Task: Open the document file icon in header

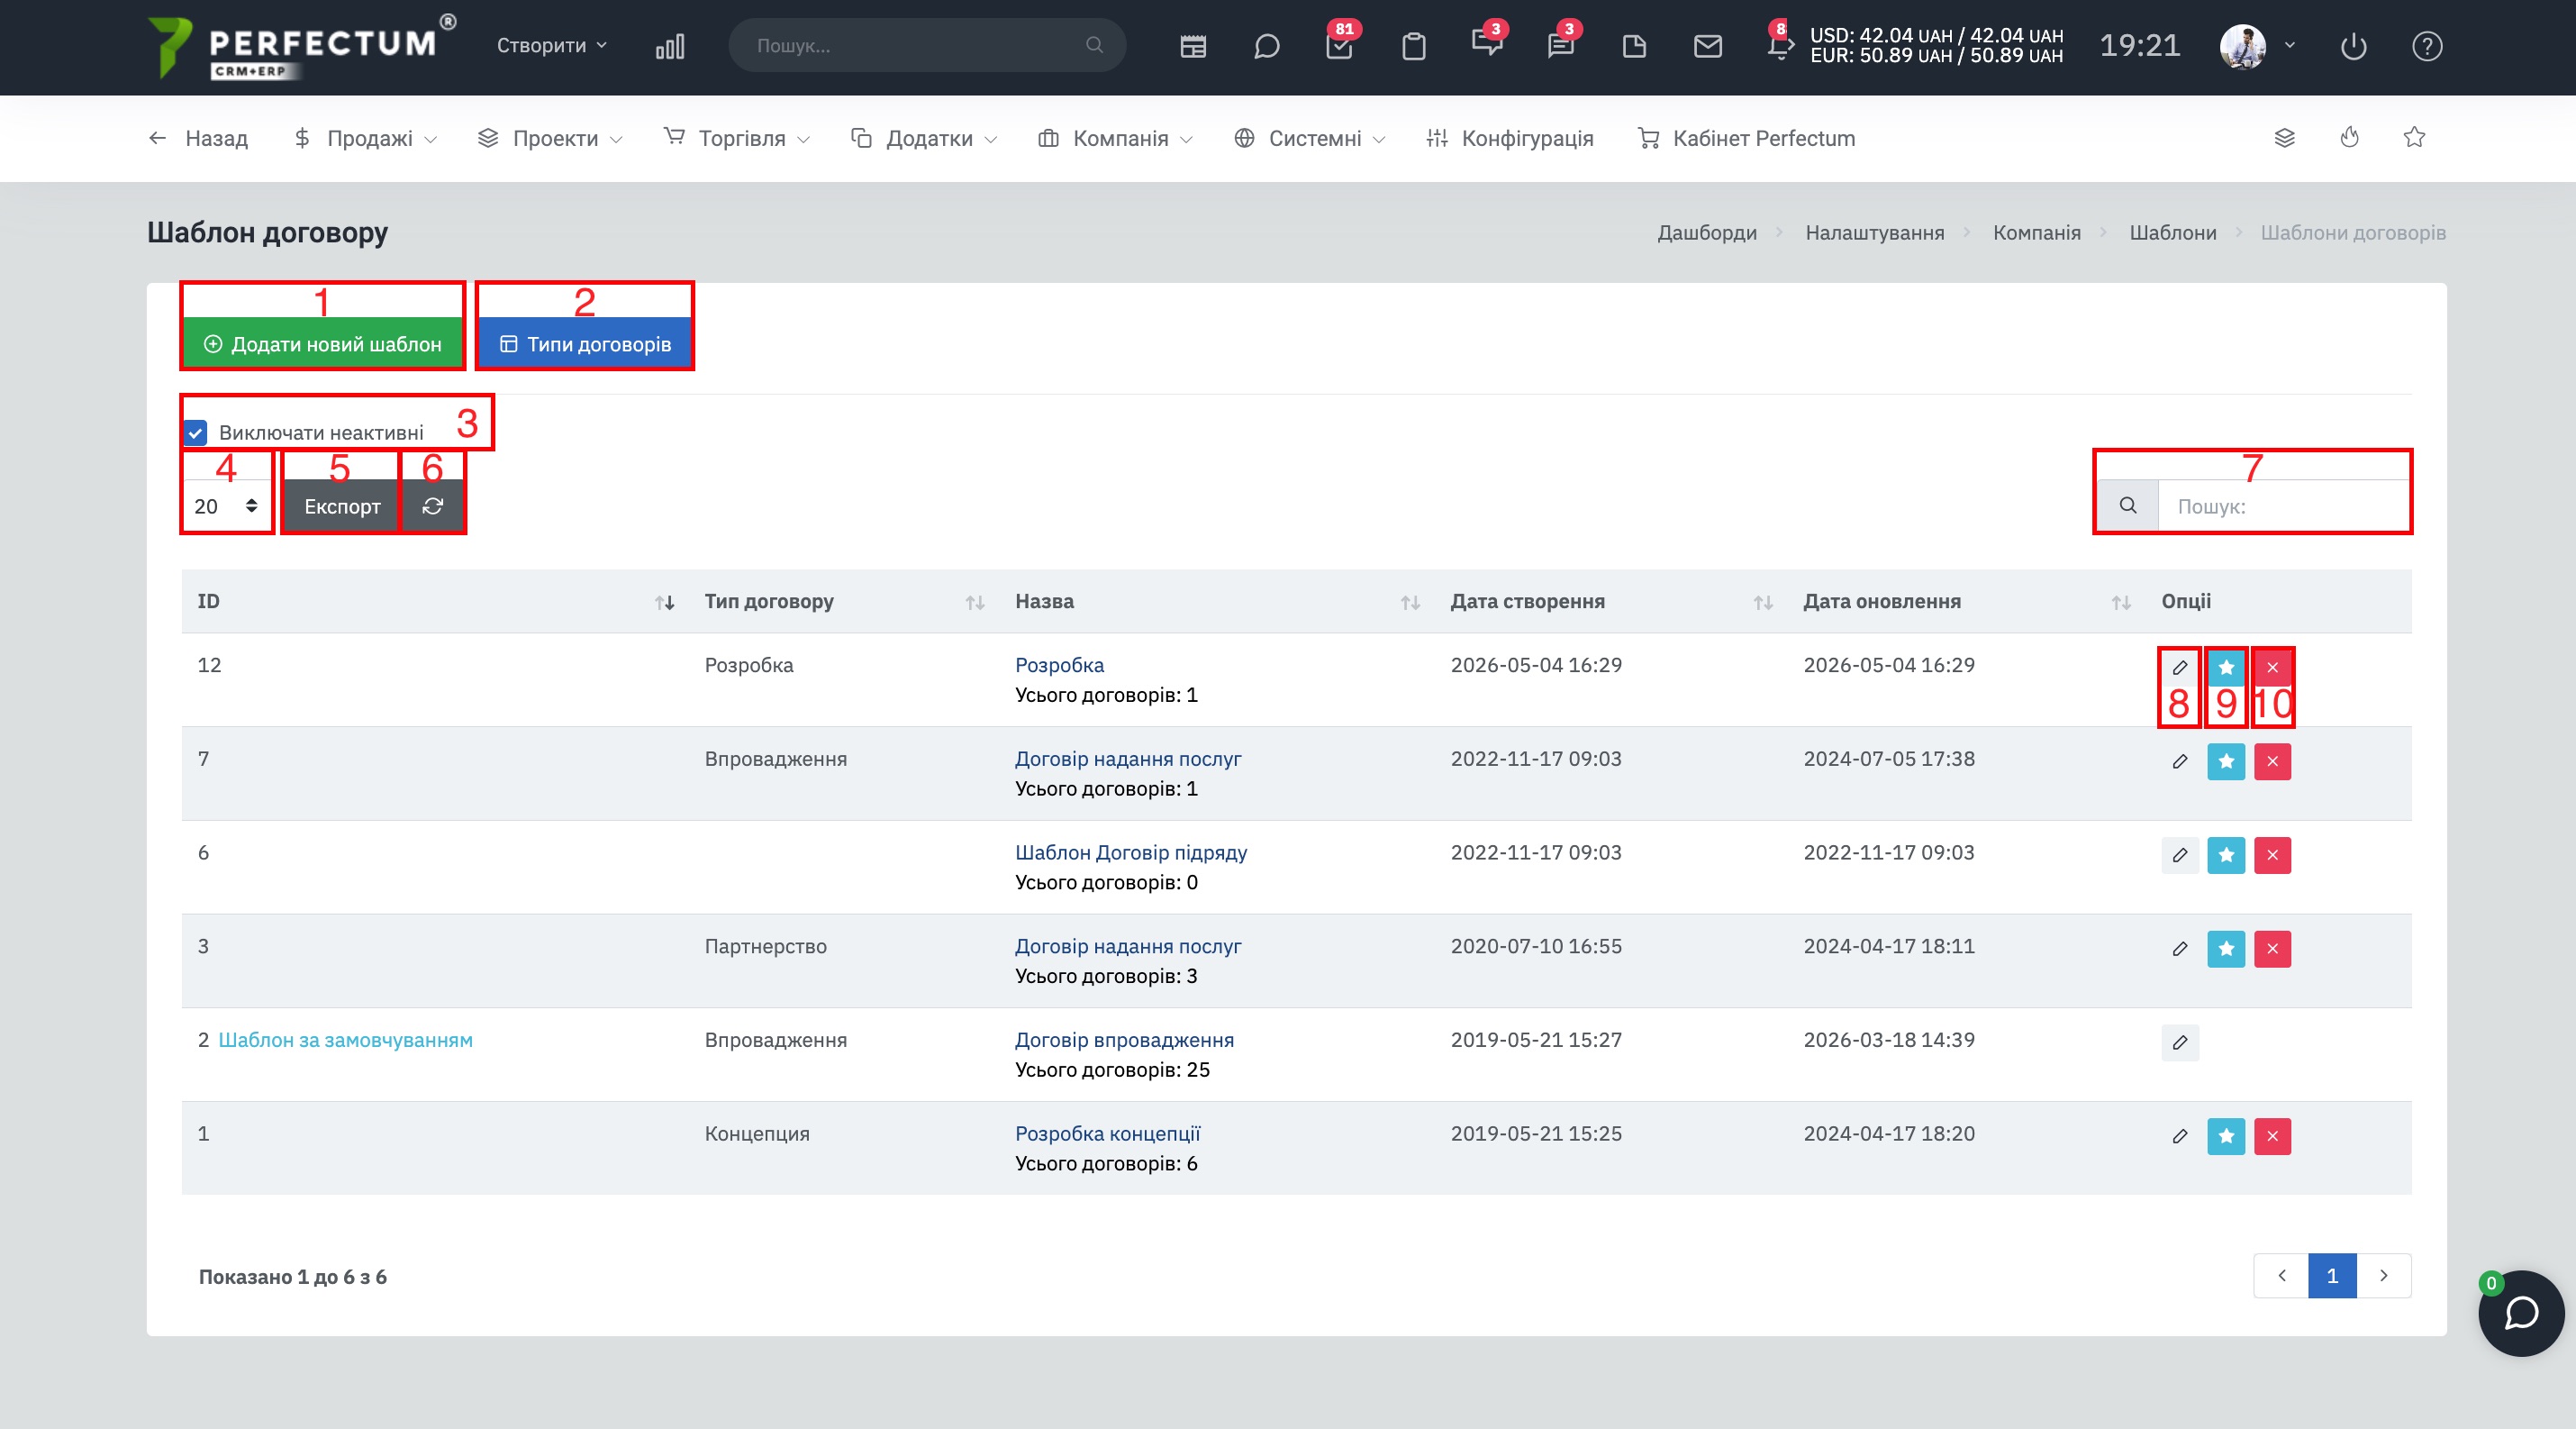Action: pos(1634,46)
